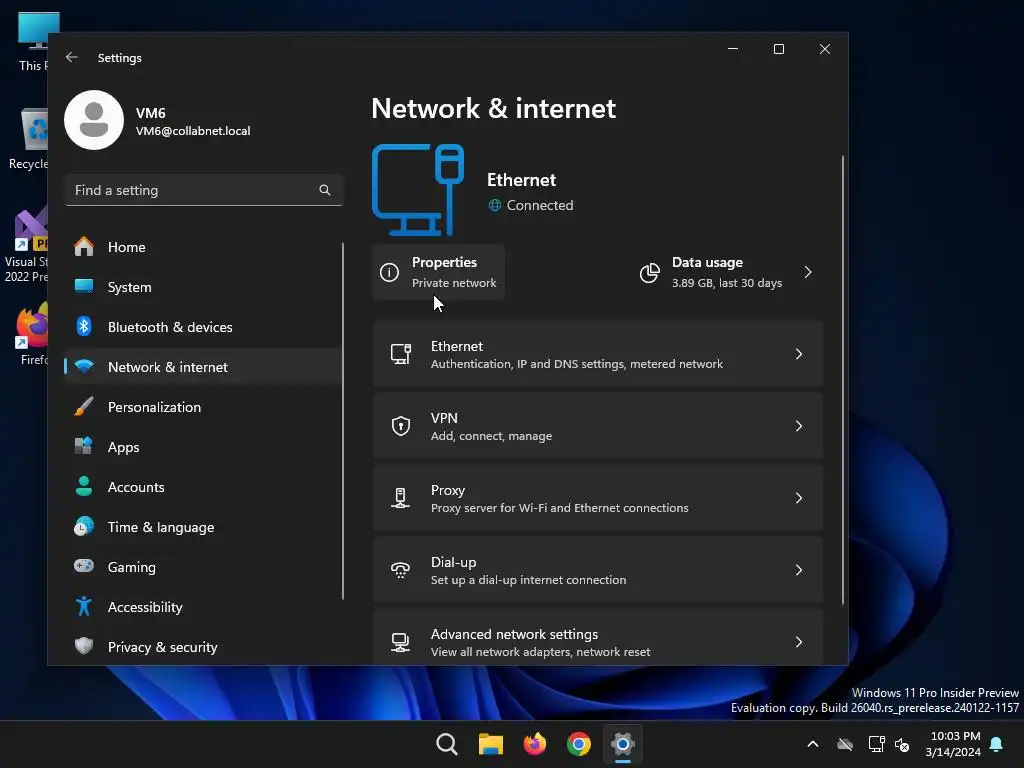Select Home in the sidebar
Image resolution: width=1024 pixels, height=768 pixels.
(203, 247)
